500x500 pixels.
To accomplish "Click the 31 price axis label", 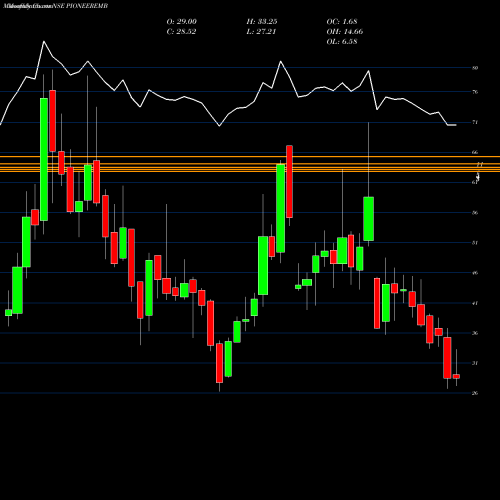I will 475,363.
